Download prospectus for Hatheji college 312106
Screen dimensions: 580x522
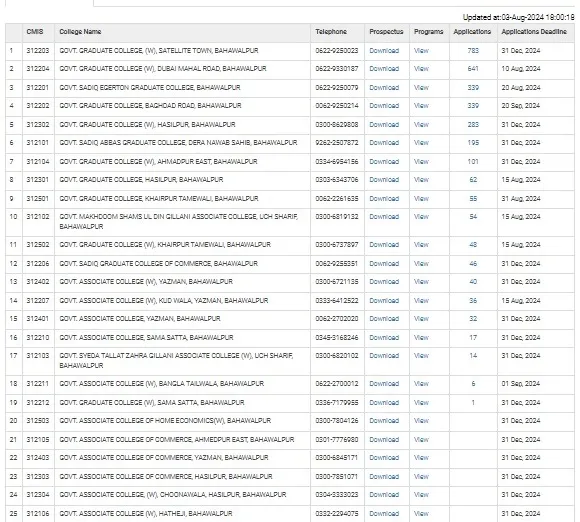(384, 514)
